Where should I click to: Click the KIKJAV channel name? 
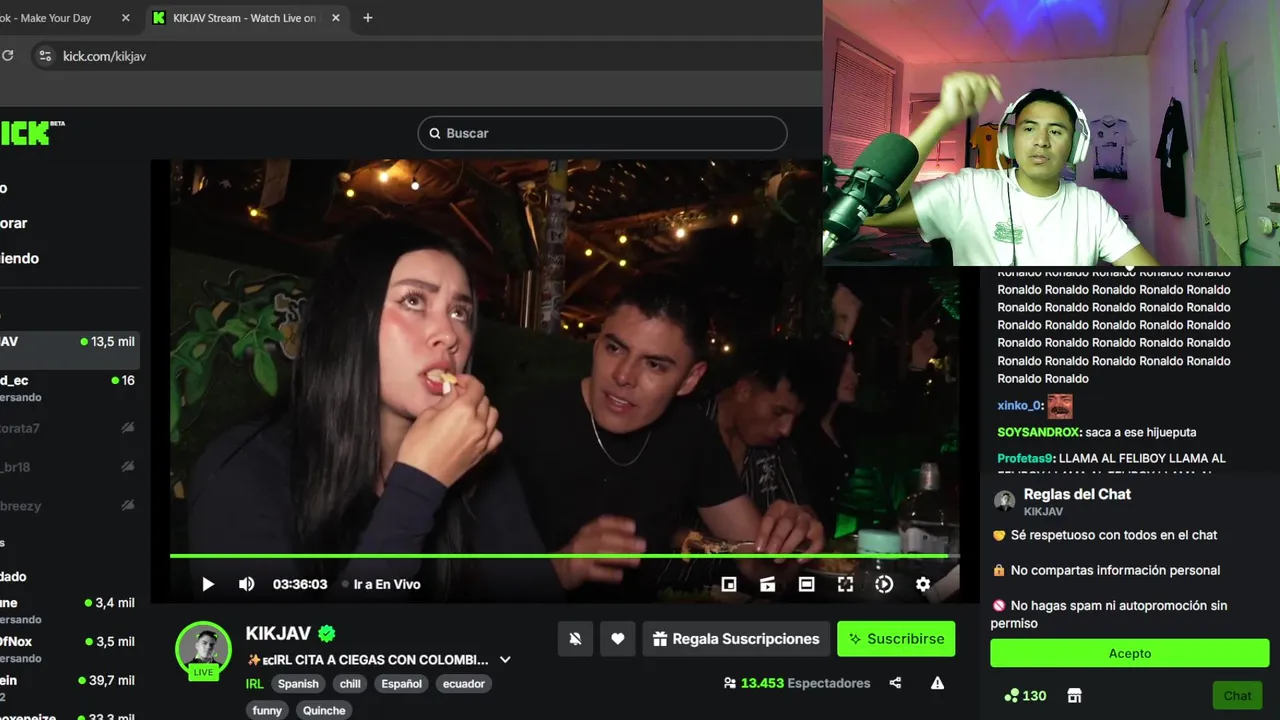(x=278, y=633)
